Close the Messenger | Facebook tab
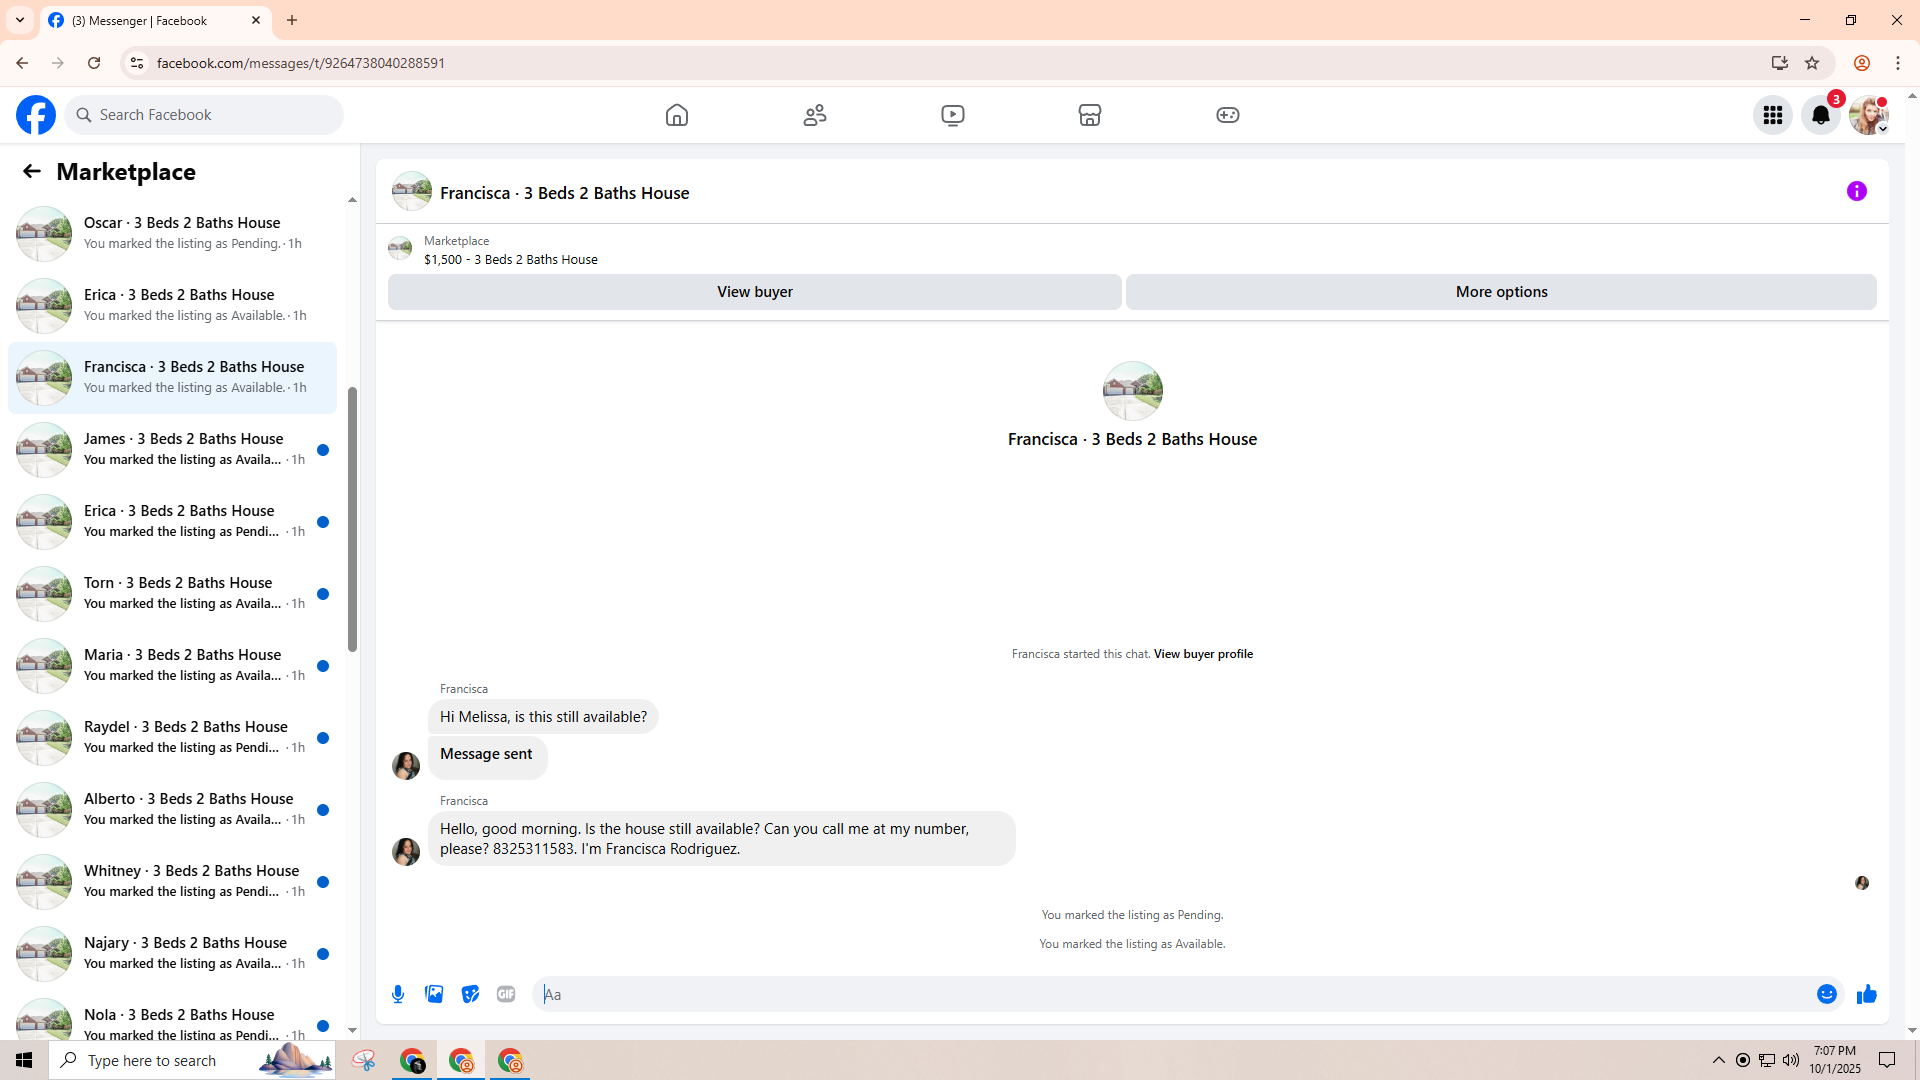The height and width of the screenshot is (1080, 1920). click(x=256, y=20)
